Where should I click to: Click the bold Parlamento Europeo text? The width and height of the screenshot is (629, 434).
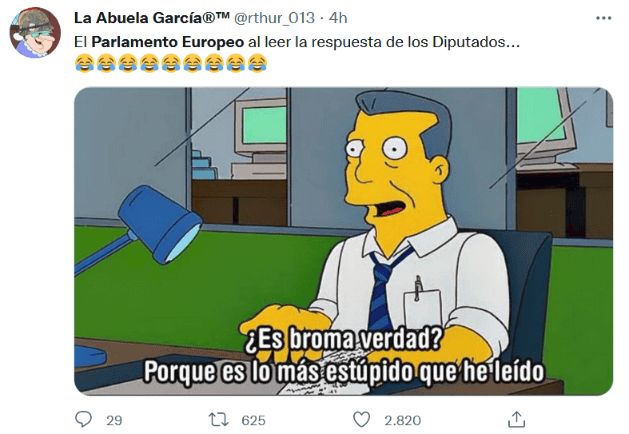click(x=168, y=42)
